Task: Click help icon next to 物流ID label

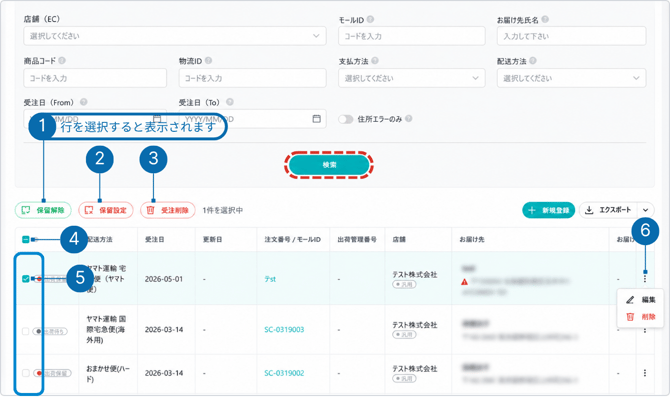Action: (x=209, y=61)
